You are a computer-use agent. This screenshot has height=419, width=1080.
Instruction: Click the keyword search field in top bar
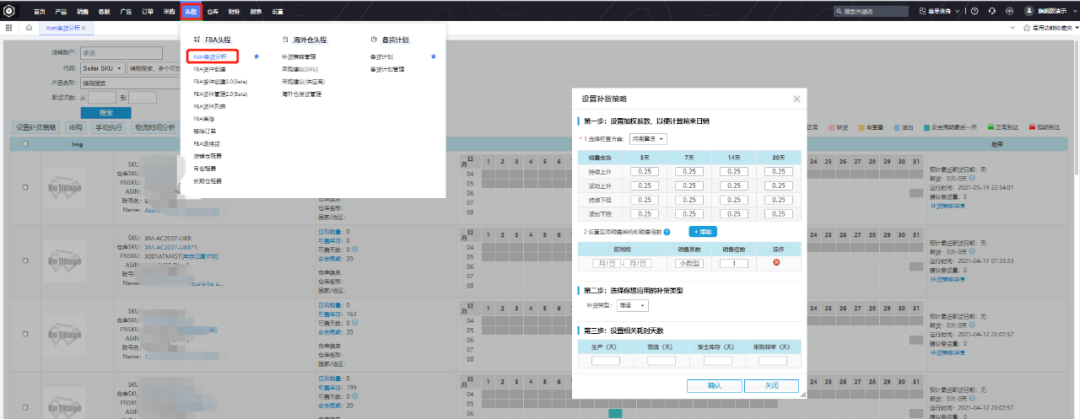[x=870, y=11]
